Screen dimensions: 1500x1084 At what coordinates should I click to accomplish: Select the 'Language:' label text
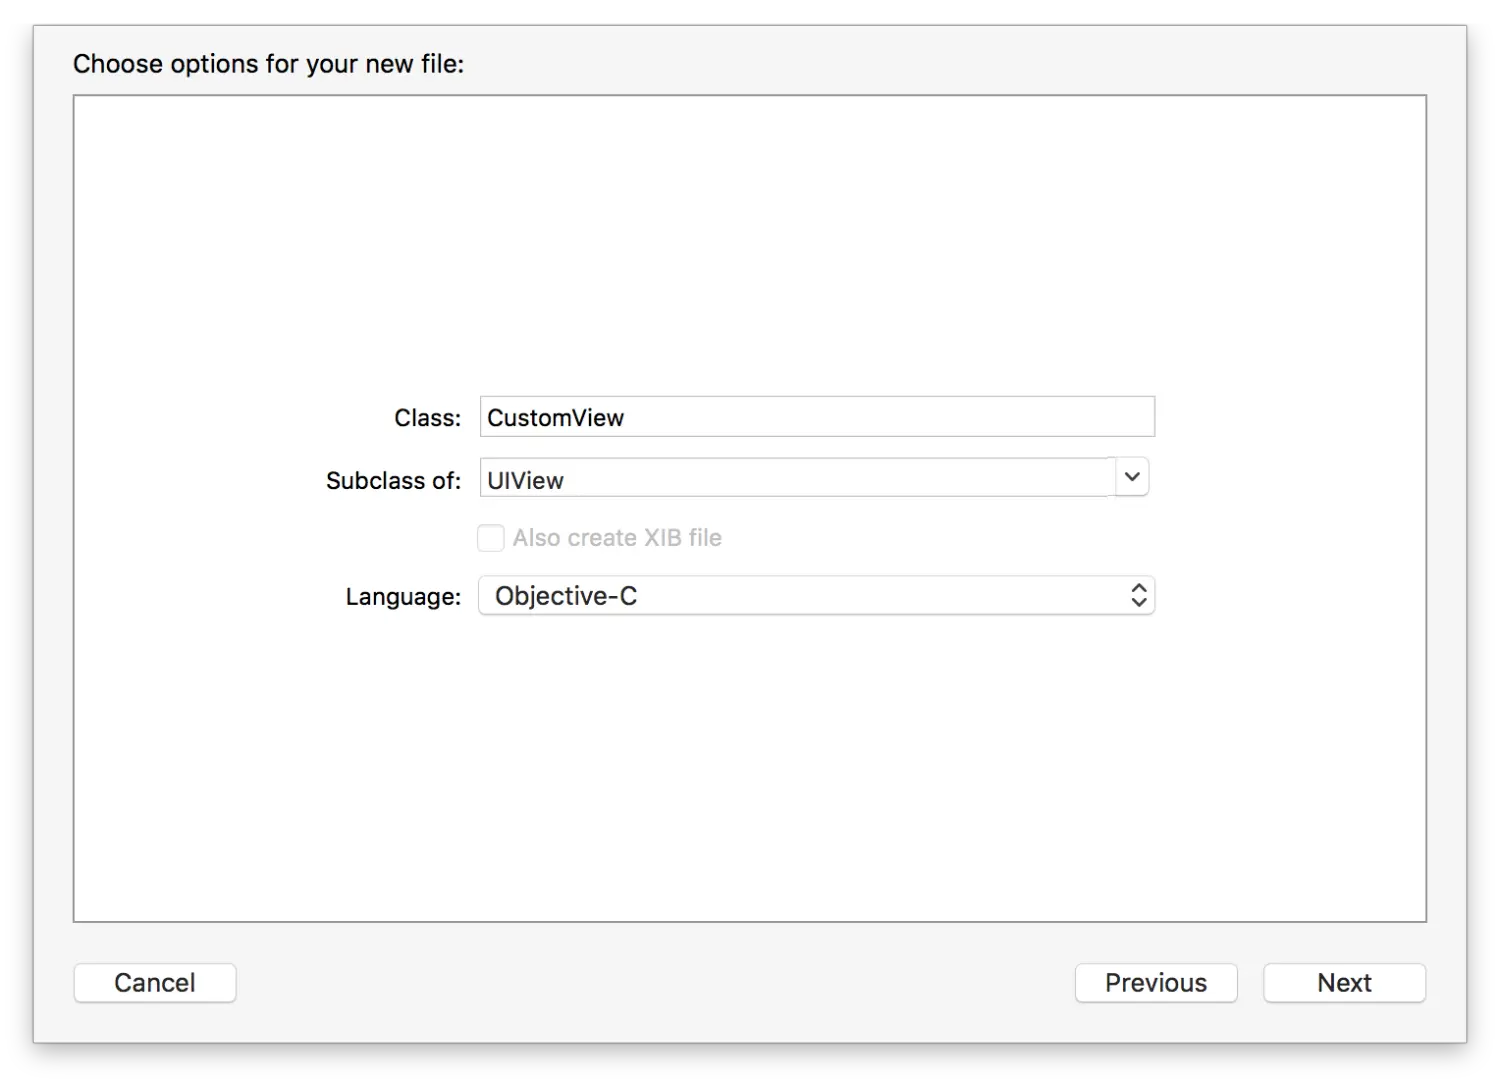(x=403, y=597)
